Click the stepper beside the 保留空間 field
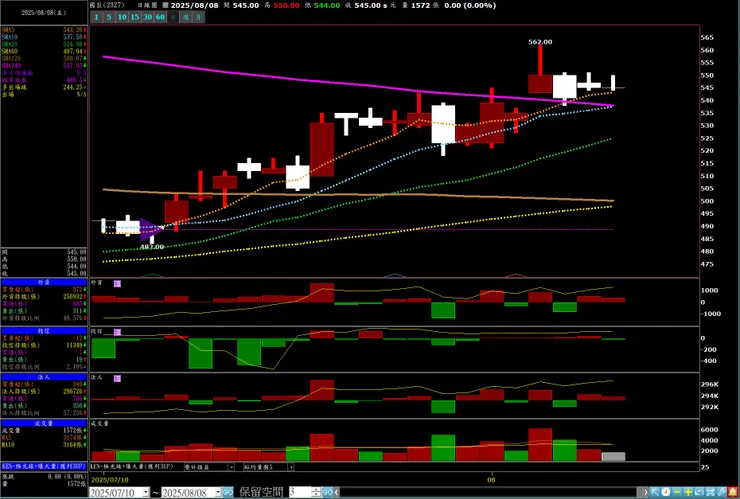The width and height of the screenshot is (740, 499). [317, 492]
